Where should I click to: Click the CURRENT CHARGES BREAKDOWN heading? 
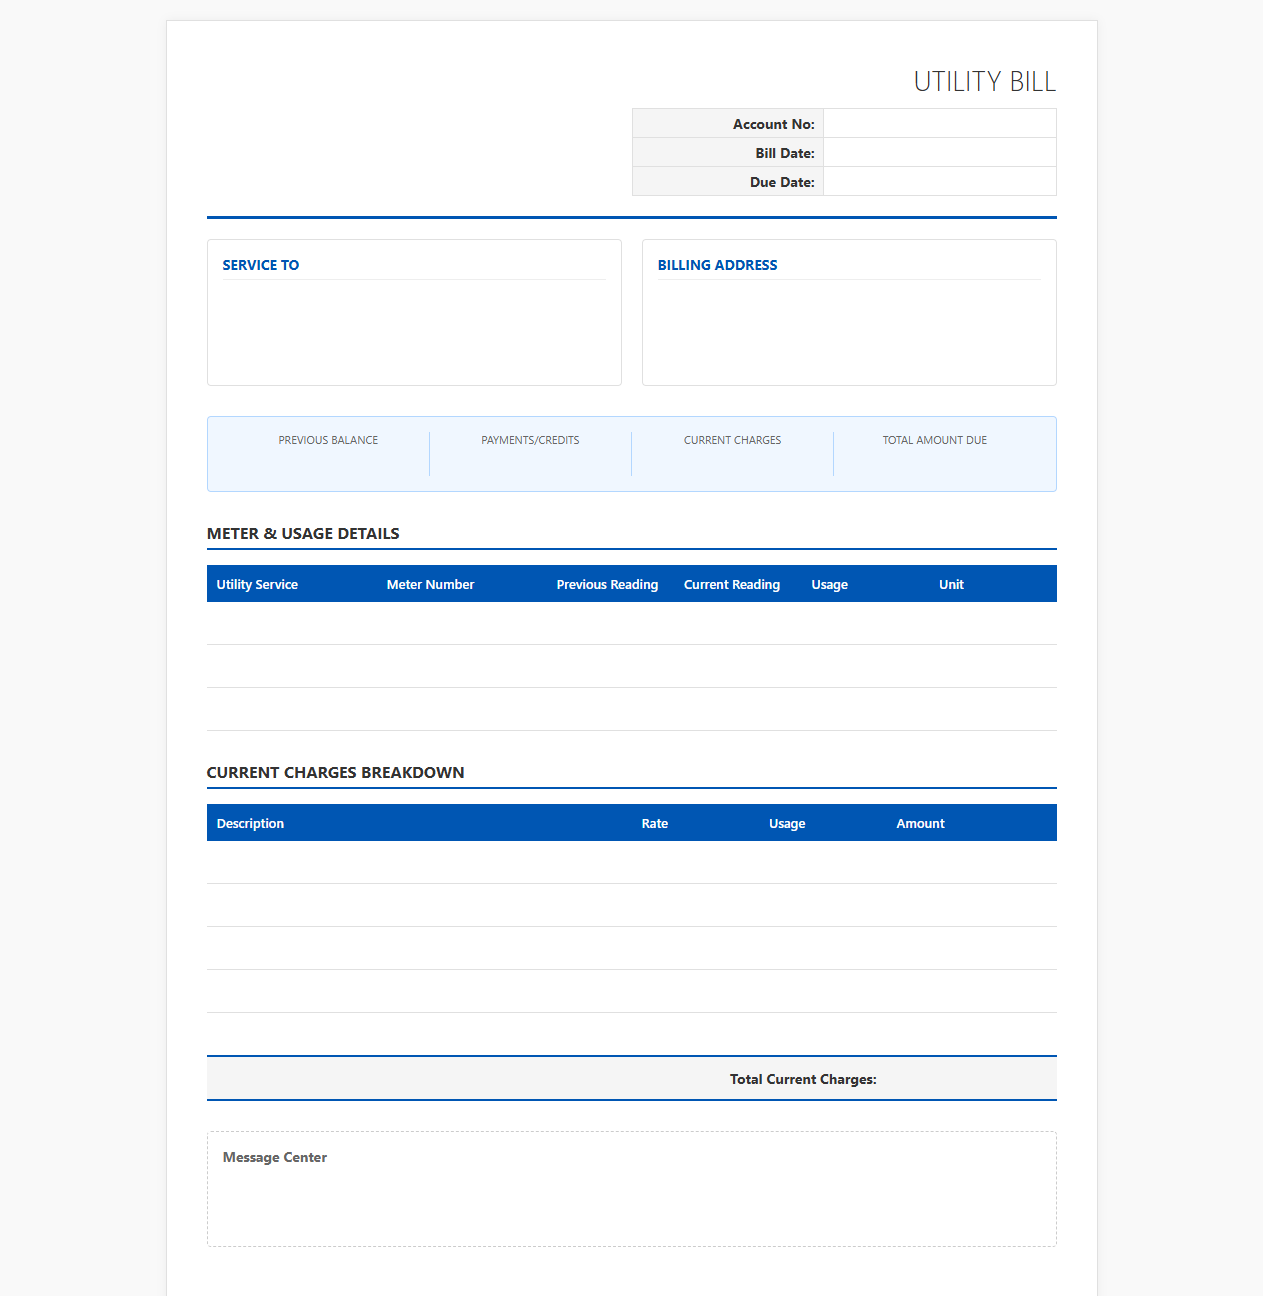coord(335,773)
